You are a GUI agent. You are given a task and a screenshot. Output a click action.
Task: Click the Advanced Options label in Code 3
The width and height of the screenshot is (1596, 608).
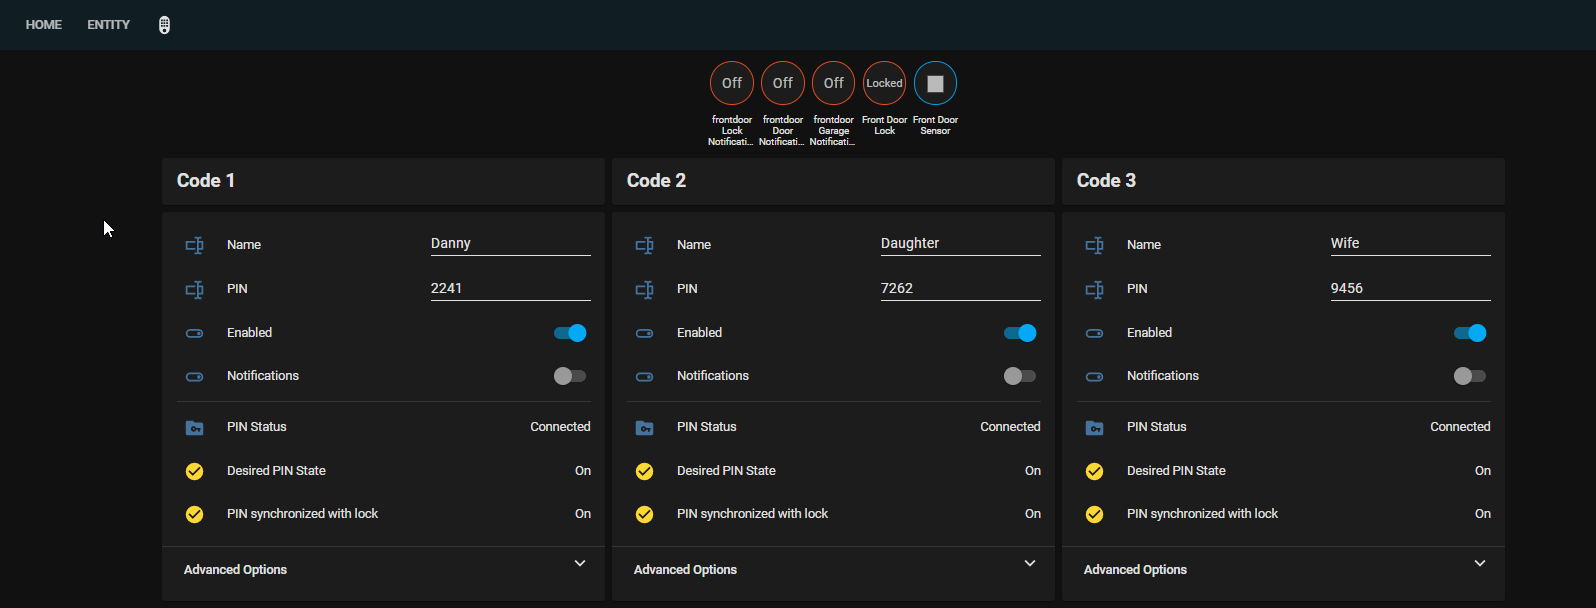(x=1135, y=570)
